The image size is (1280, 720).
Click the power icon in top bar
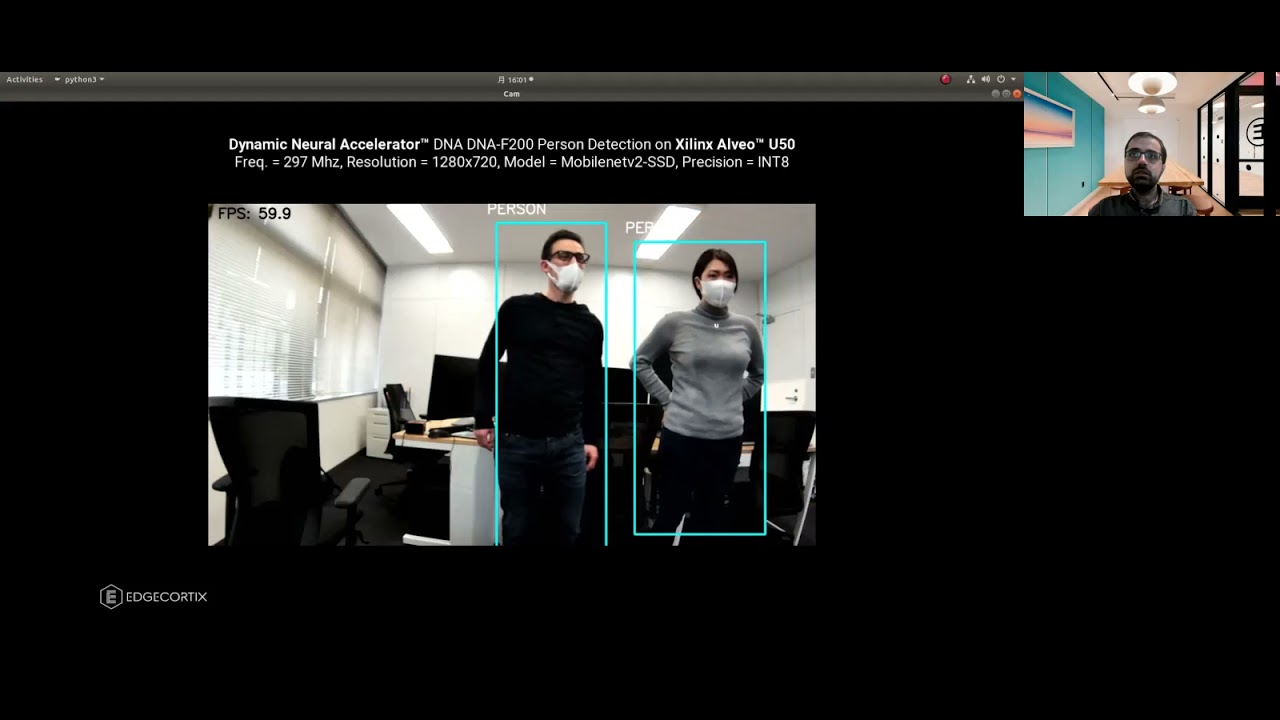pyautogui.click(x=1001, y=79)
